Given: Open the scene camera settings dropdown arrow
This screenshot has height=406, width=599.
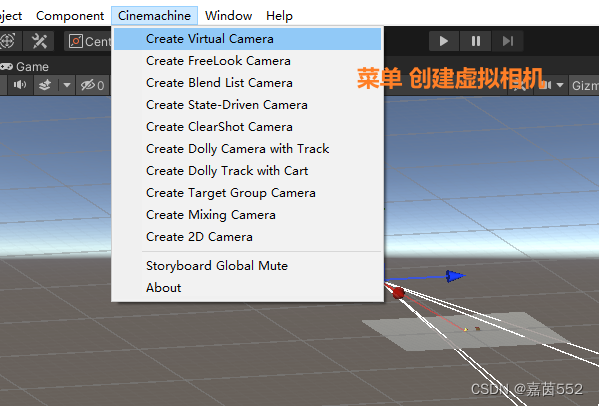Looking at the screenshot, I should pos(560,85).
